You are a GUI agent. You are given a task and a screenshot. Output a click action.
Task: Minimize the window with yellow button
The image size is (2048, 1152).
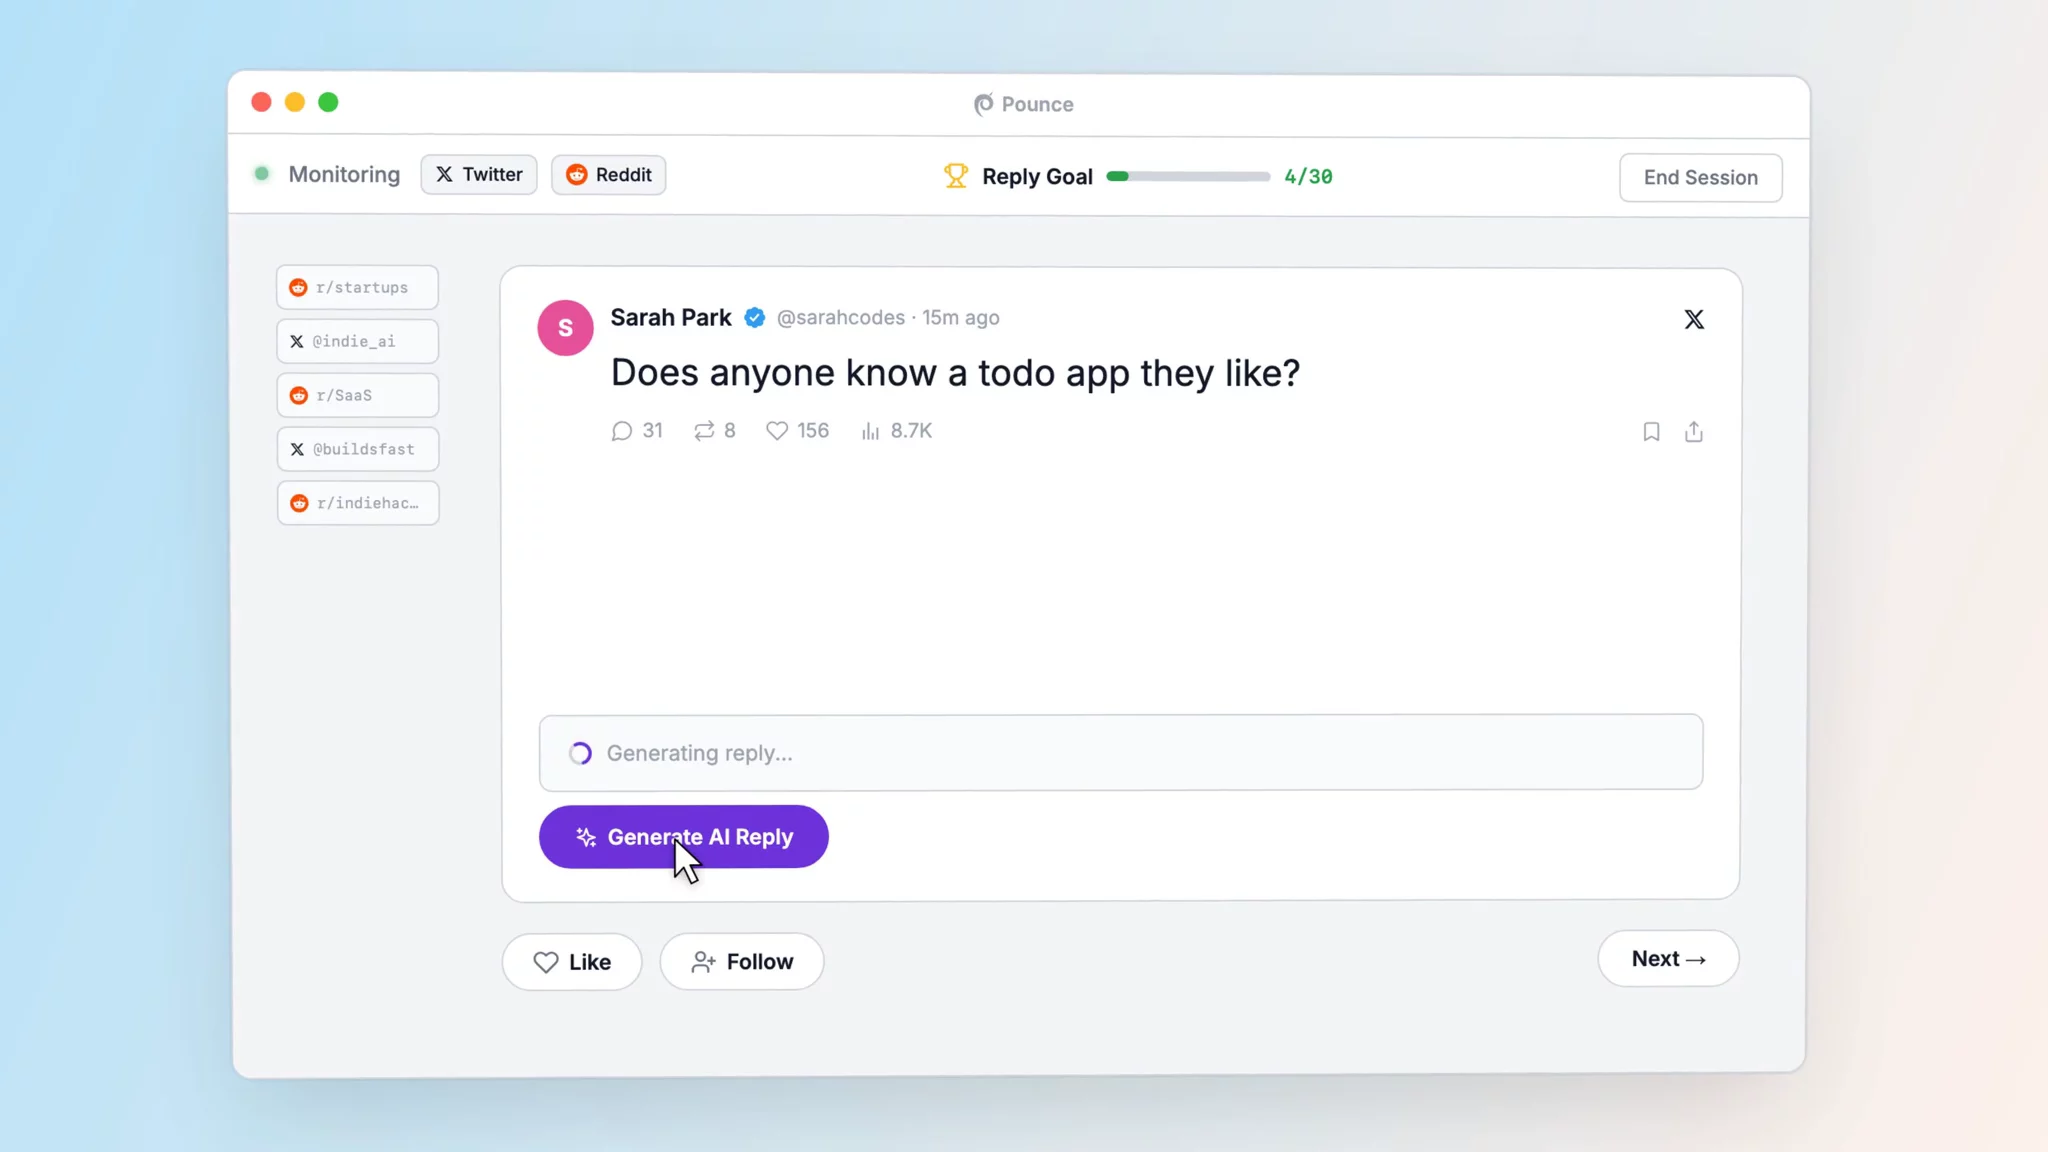pyautogui.click(x=295, y=102)
